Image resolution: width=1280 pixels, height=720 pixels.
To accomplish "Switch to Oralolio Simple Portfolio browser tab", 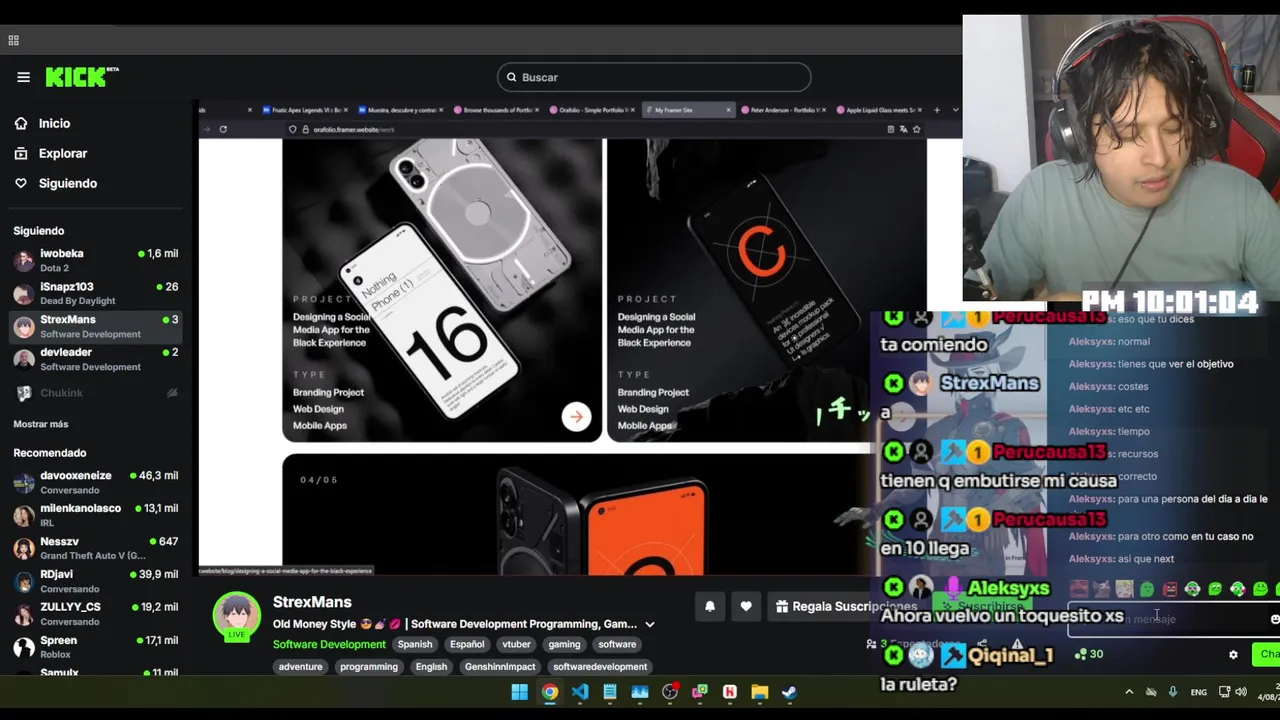I will click(594, 110).
